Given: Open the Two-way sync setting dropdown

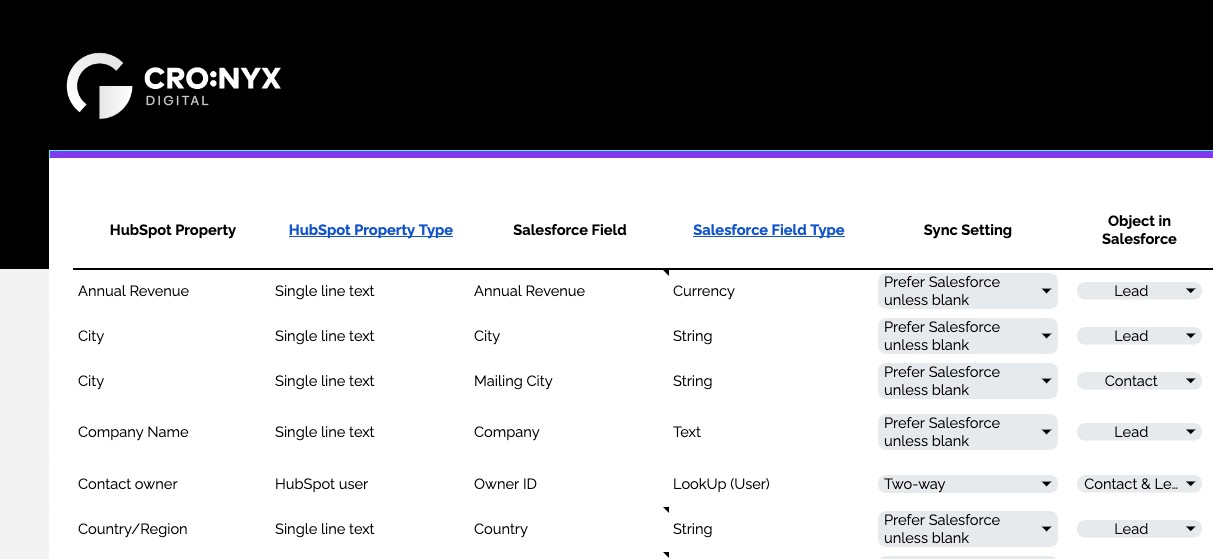Looking at the screenshot, I should tap(967, 484).
